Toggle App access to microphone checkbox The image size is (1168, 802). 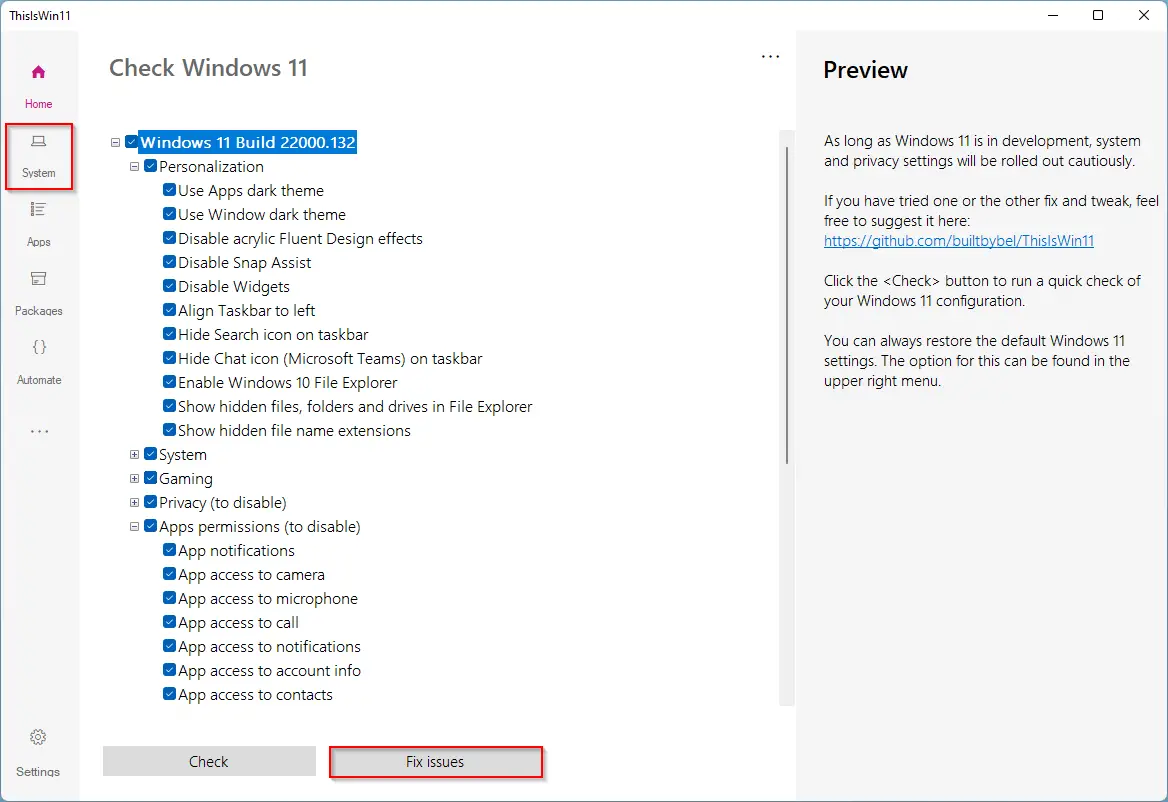pyautogui.click(x=169, y=598)
